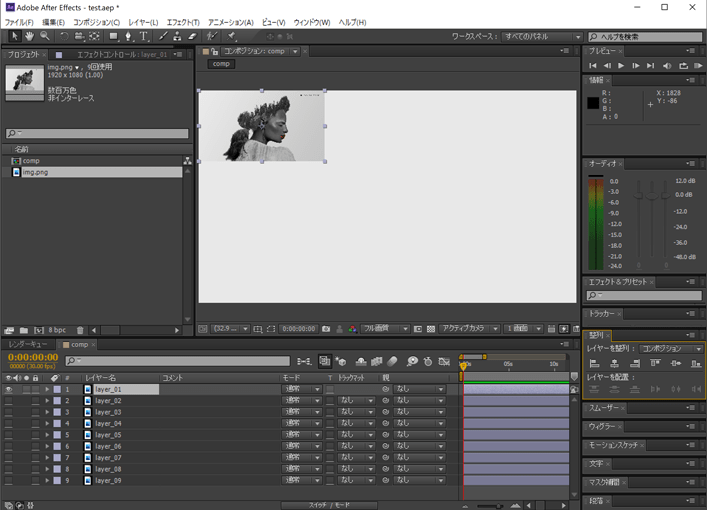
Task: Show channel with RGB circles icon
Action: coord(353,329)
